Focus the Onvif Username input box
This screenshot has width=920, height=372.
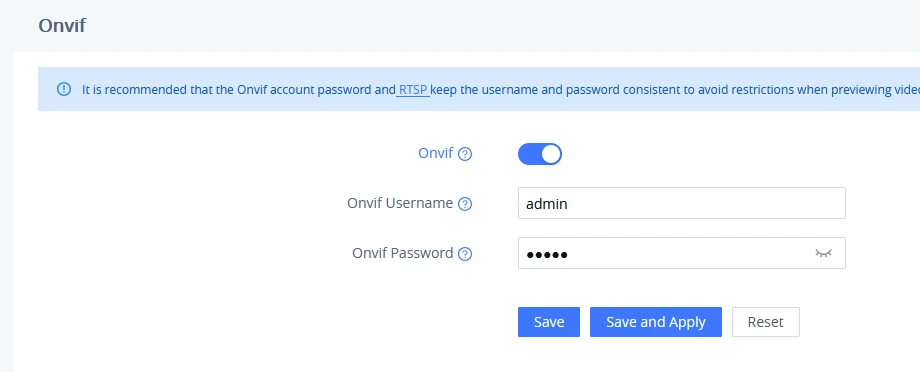(682, 203)
